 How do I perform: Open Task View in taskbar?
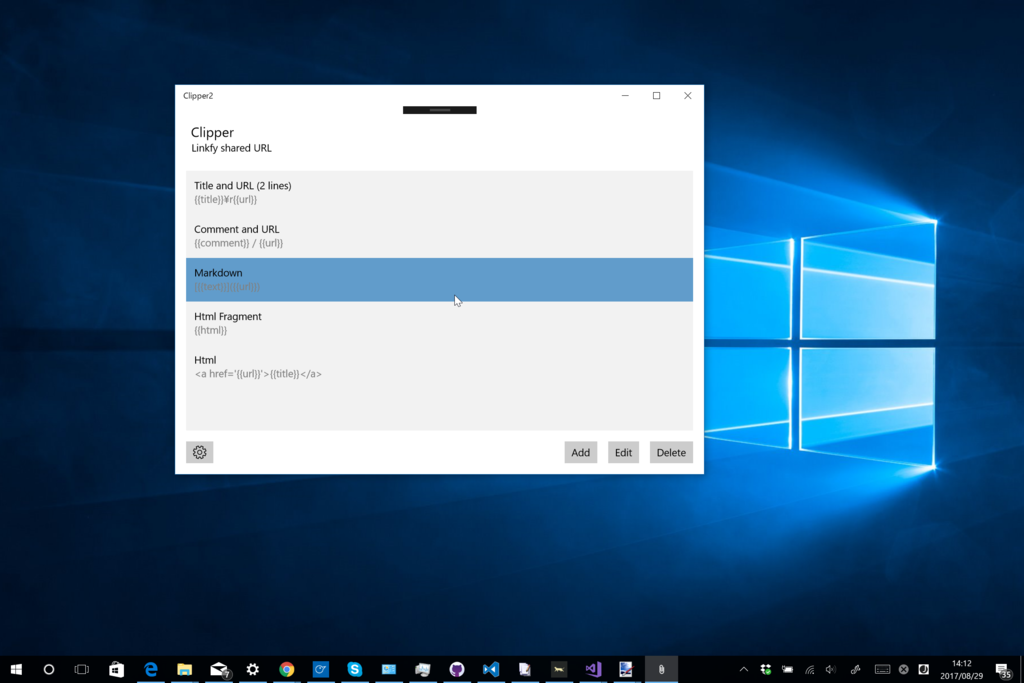pyautogui.click(x=82, y=669)
